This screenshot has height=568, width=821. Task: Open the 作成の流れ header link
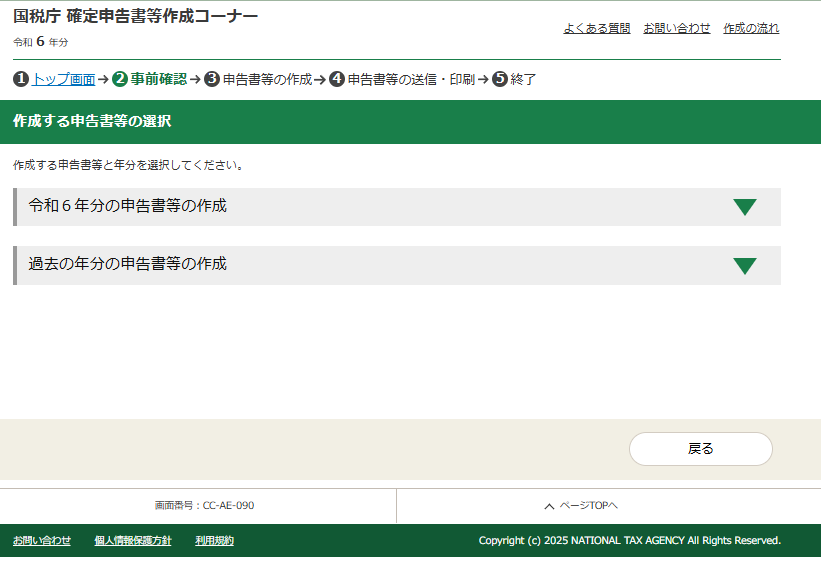pyautogui.click(x=751, y=28)
